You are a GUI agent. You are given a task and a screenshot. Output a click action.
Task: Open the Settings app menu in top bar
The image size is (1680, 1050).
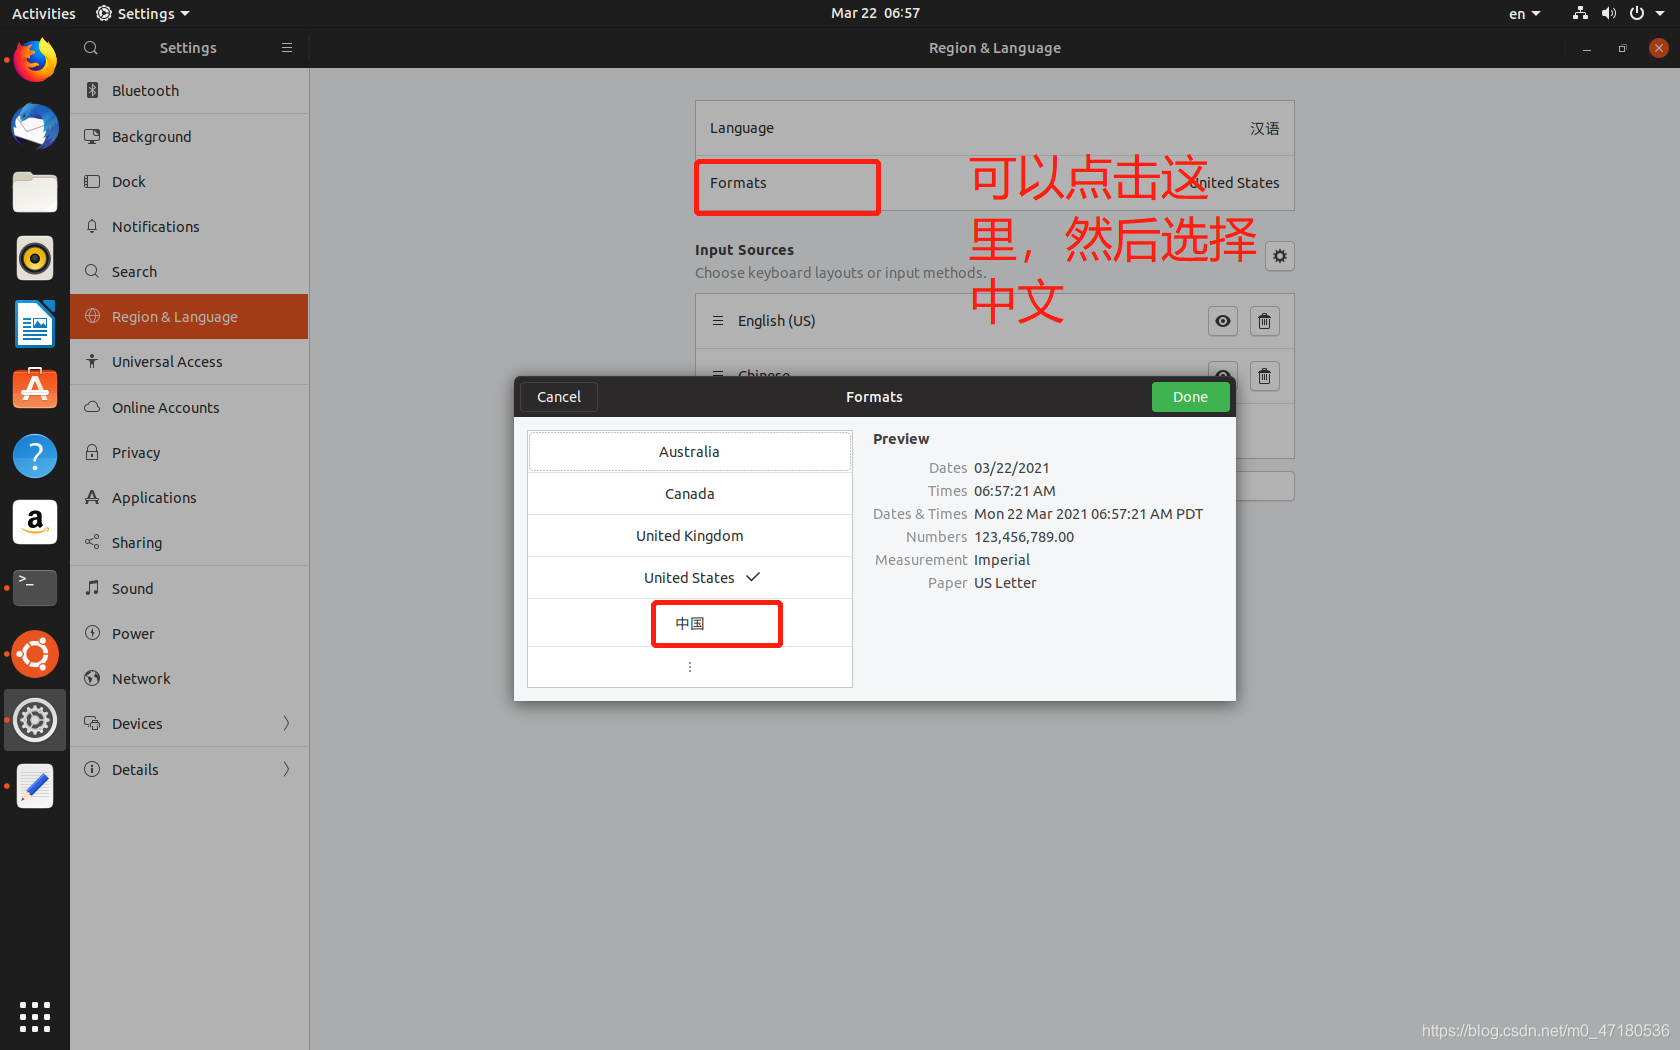point(143,14)
